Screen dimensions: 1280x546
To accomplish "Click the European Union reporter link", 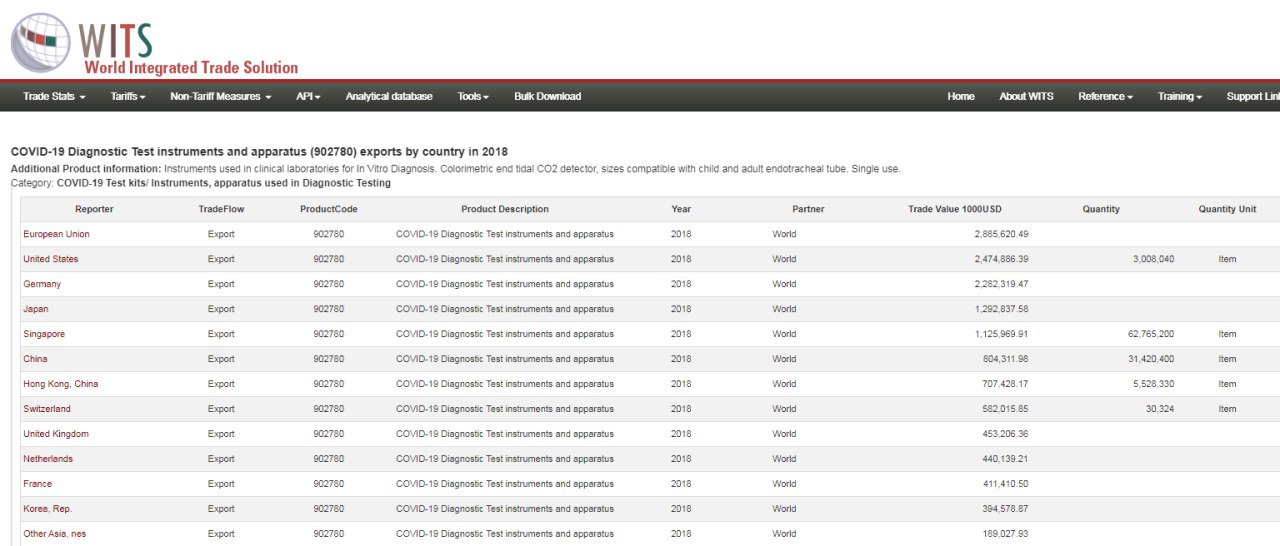I will coord(56,234).
